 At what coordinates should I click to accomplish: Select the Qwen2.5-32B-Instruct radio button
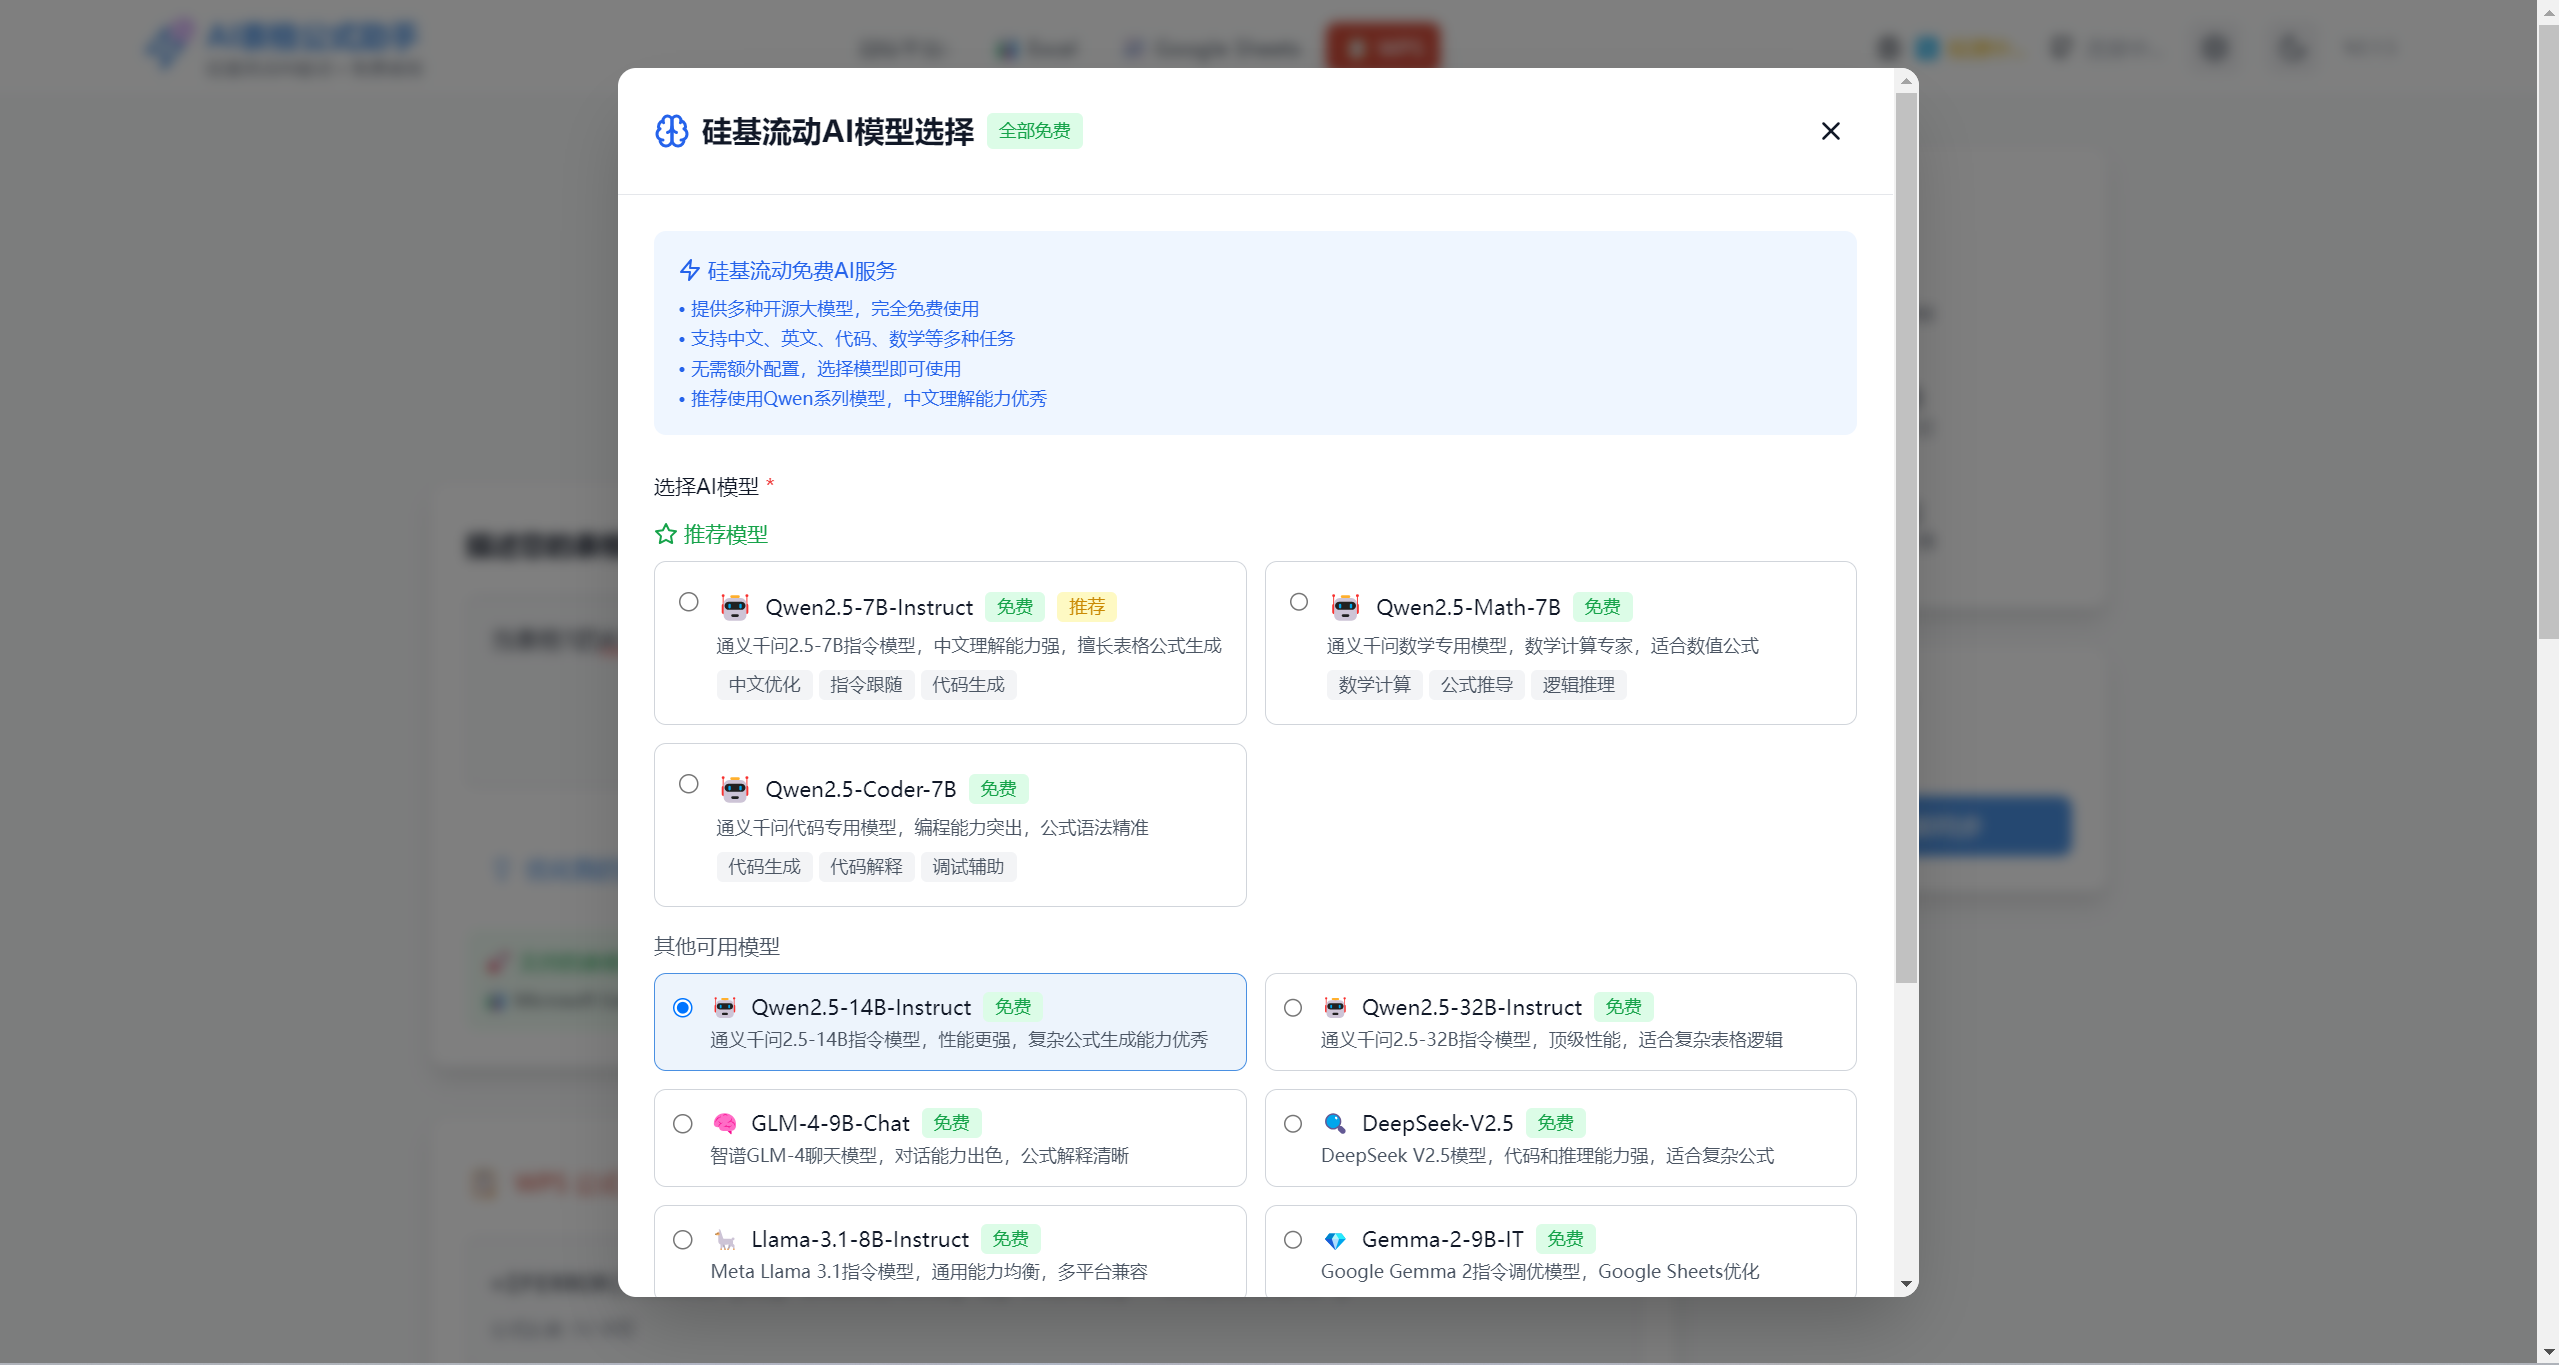tap(1292, 1007)
